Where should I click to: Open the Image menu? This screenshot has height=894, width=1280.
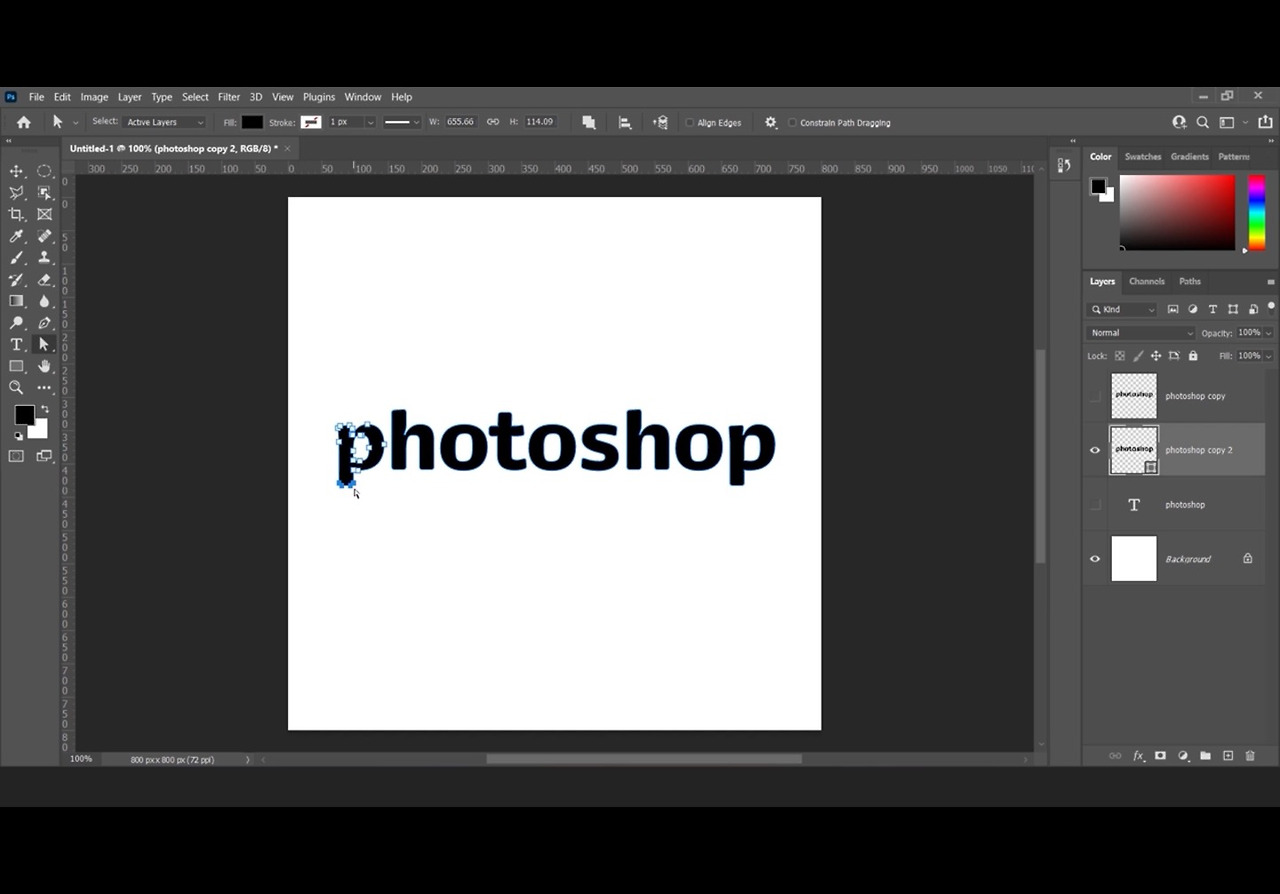[94, 97]
